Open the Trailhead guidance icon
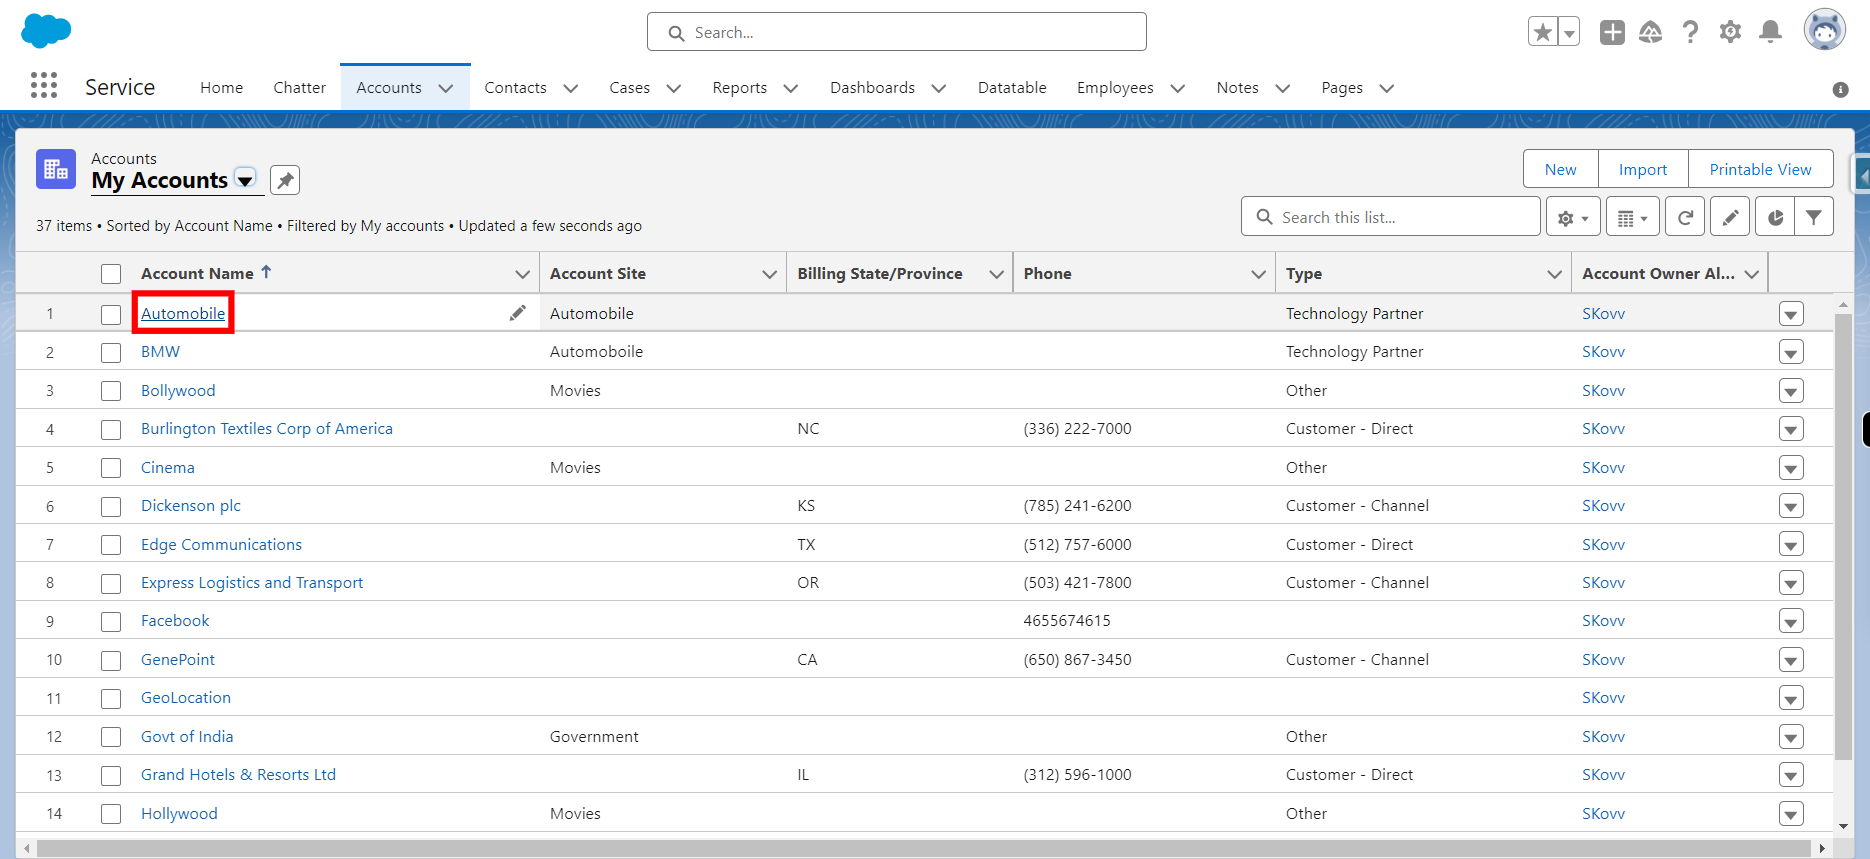 pos(1651,32)
